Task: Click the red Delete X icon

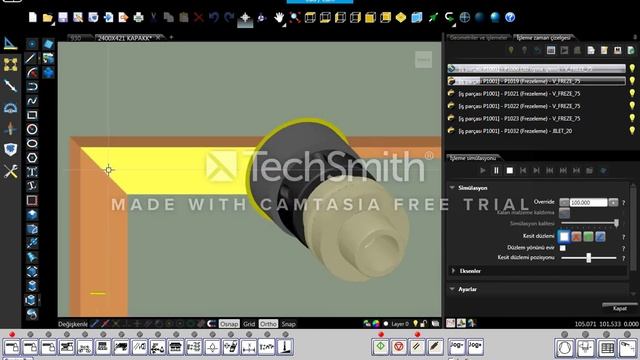Action: click(199, 17)
